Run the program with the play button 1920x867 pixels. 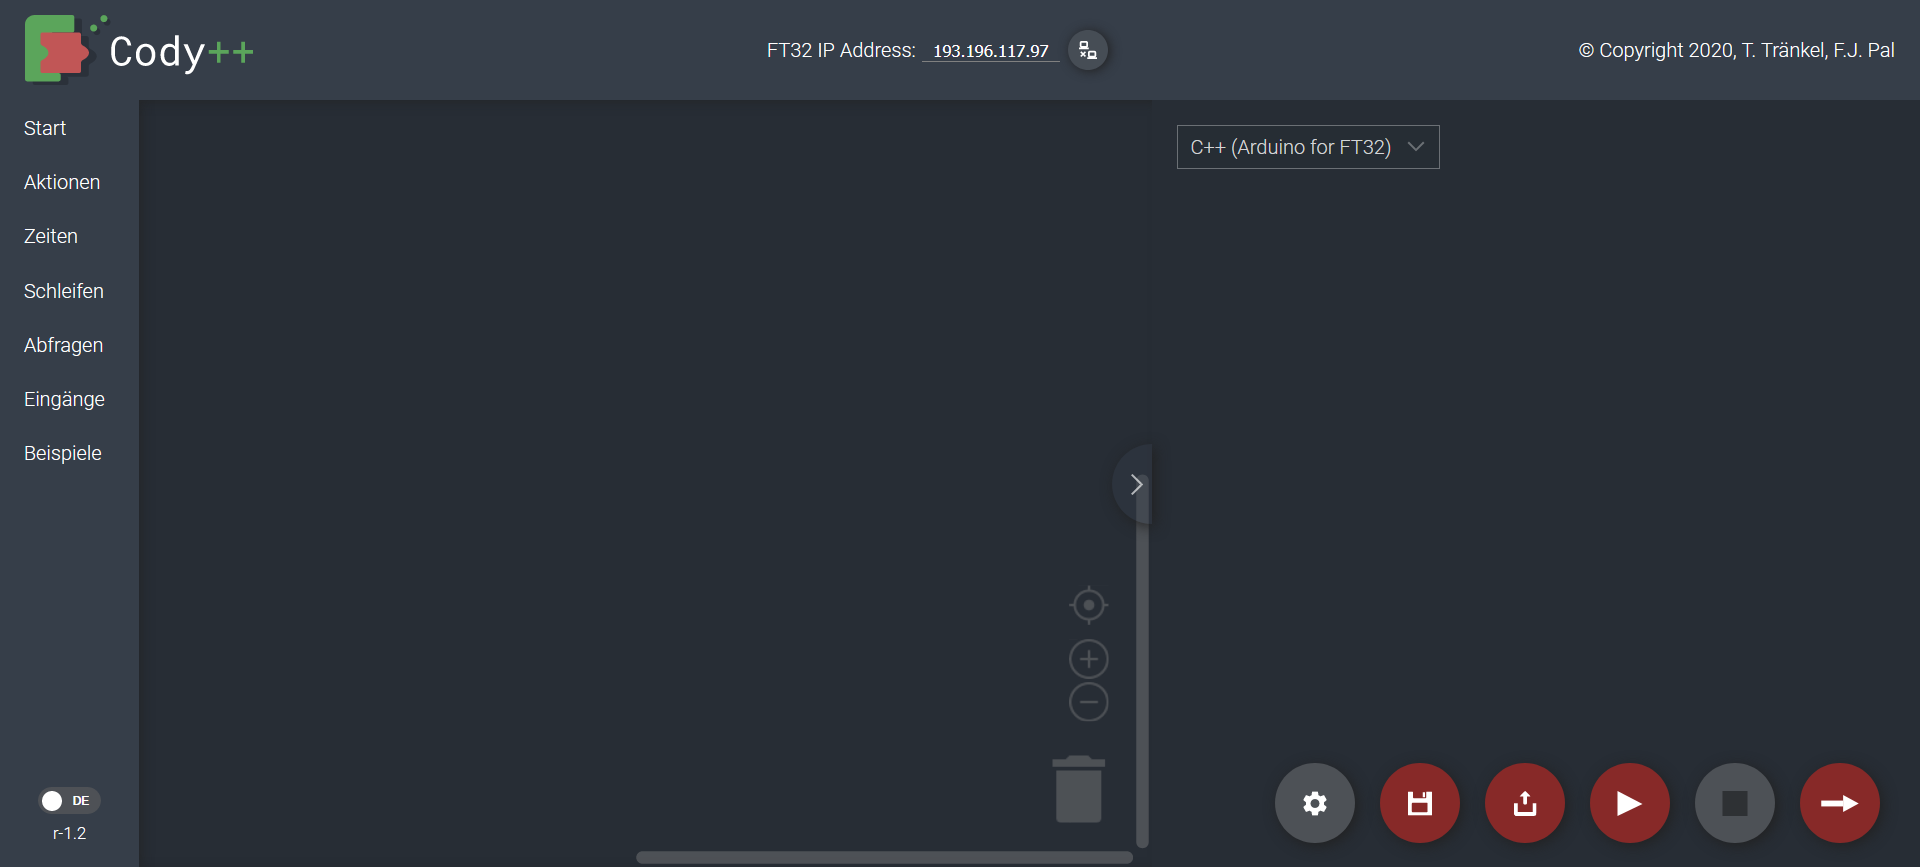tap(1630, 803)
